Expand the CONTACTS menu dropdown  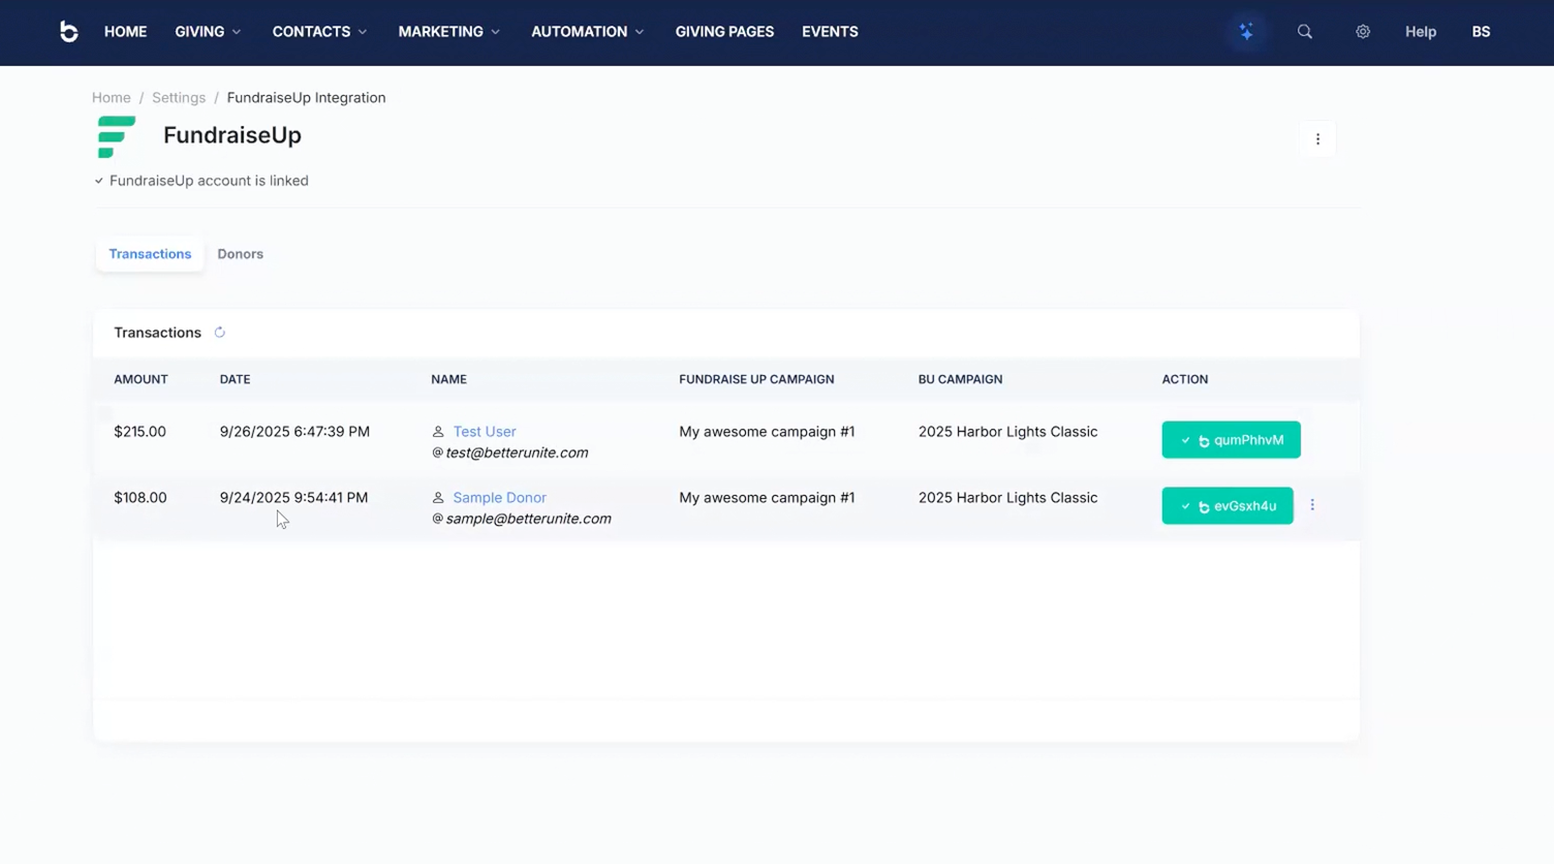tap(320, 32)
